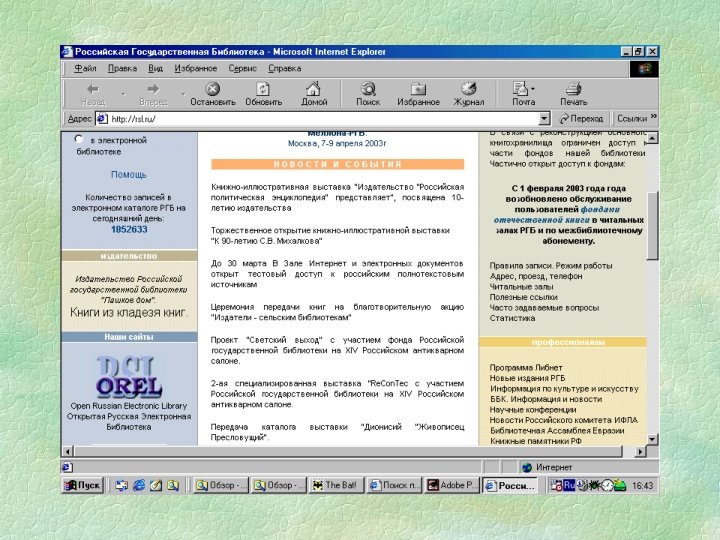Open 'Адрес, проезд, телефон' link

pyautogui.click(x=536, y=276)
